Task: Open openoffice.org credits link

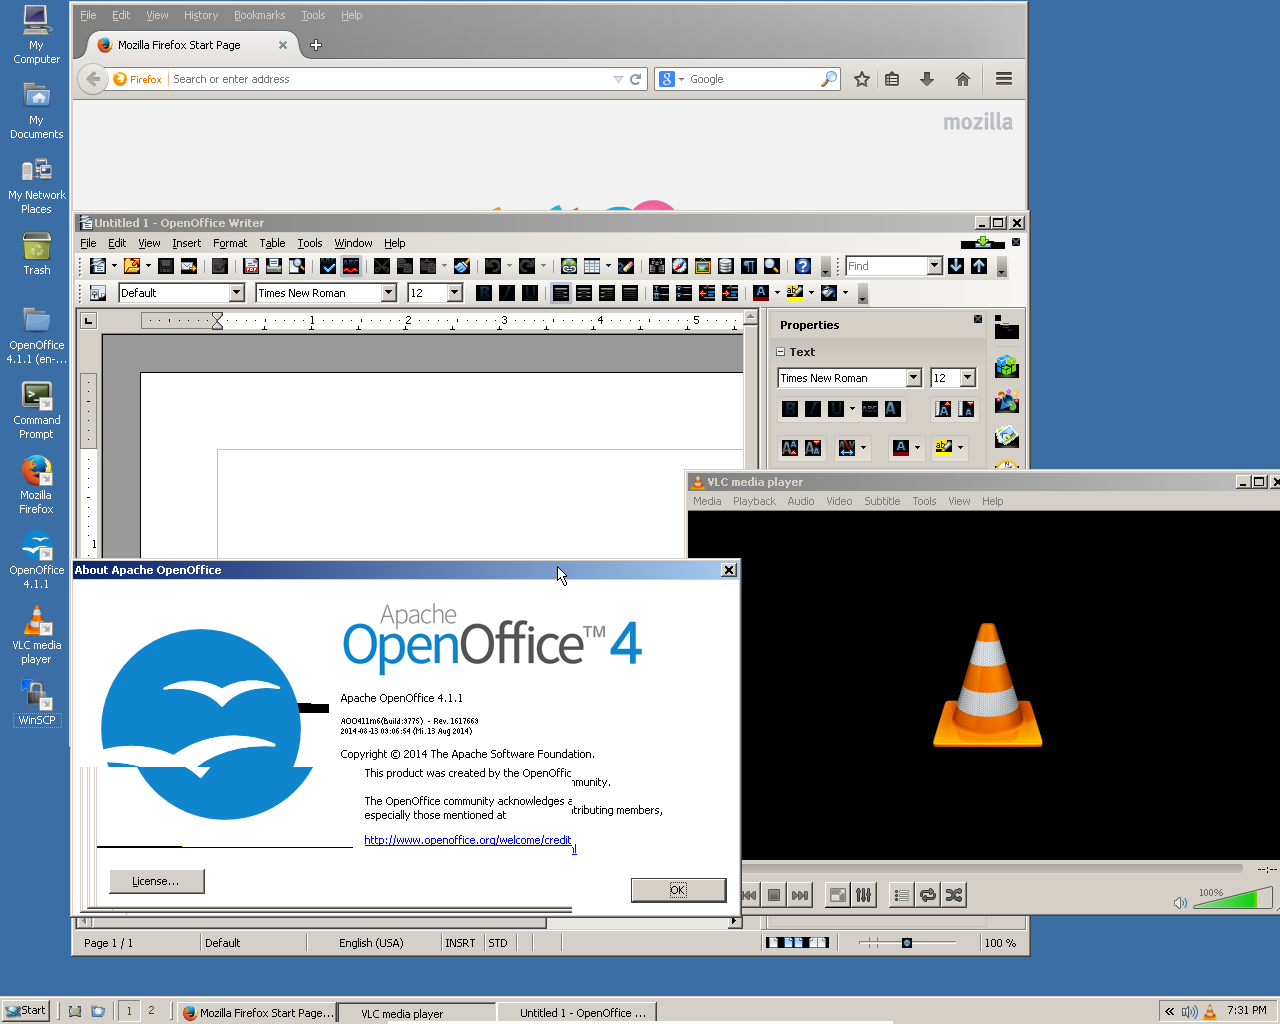Action: point(468,840)
